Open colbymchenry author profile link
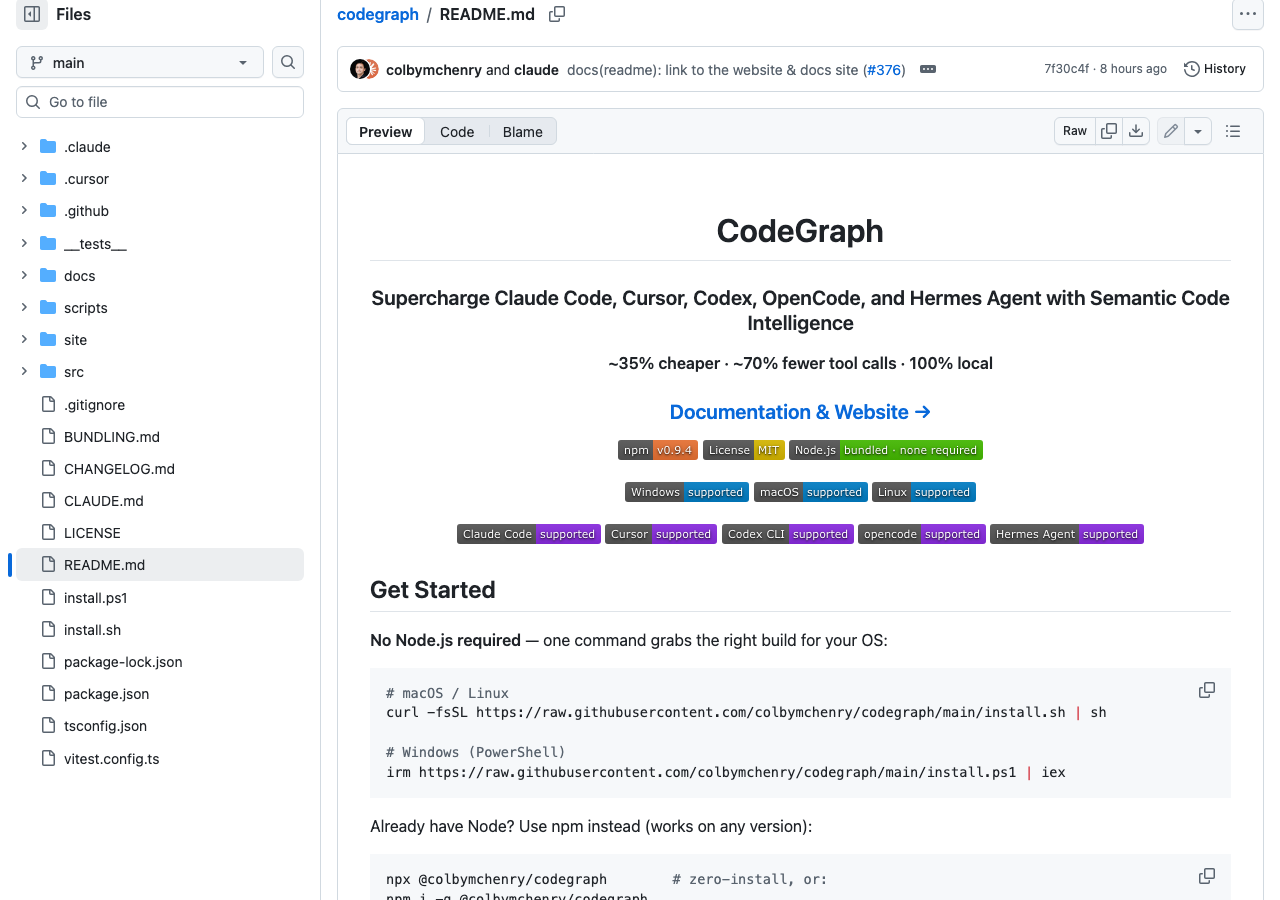 point(434,69)
